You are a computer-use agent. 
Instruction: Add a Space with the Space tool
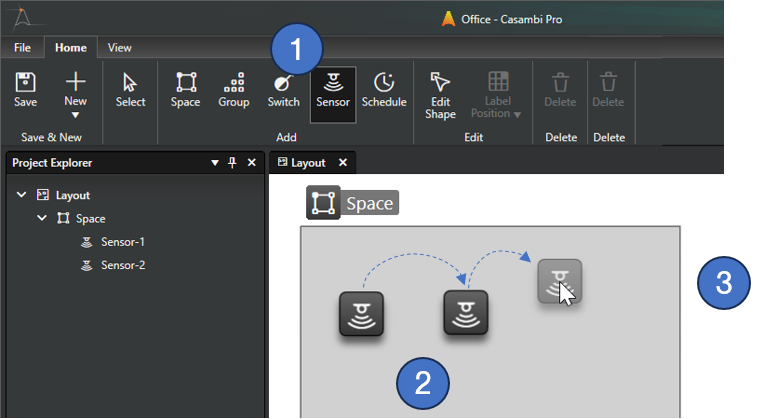point(185,90)
